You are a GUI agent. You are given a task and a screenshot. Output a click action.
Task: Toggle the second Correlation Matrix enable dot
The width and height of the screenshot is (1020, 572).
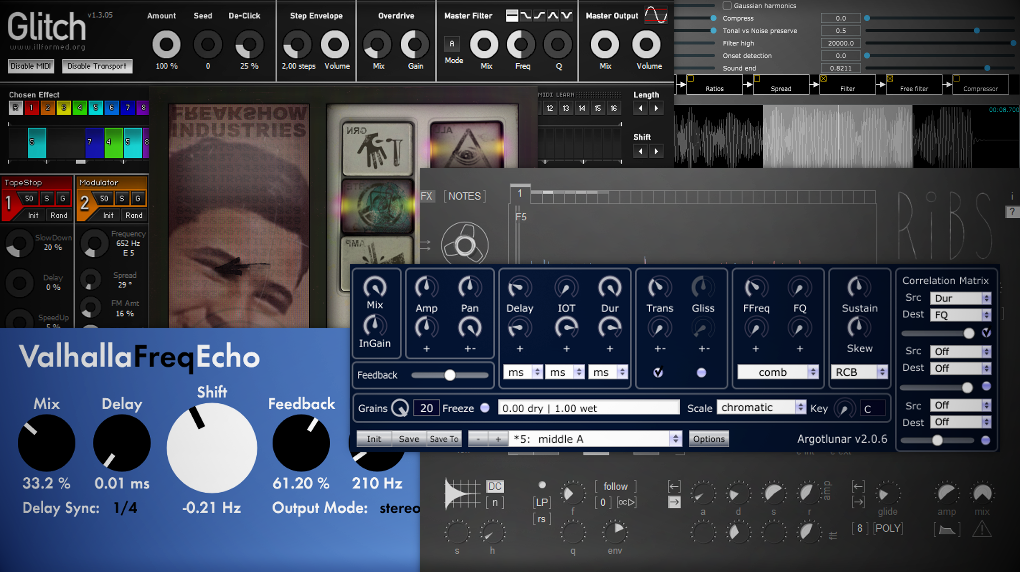986,386
